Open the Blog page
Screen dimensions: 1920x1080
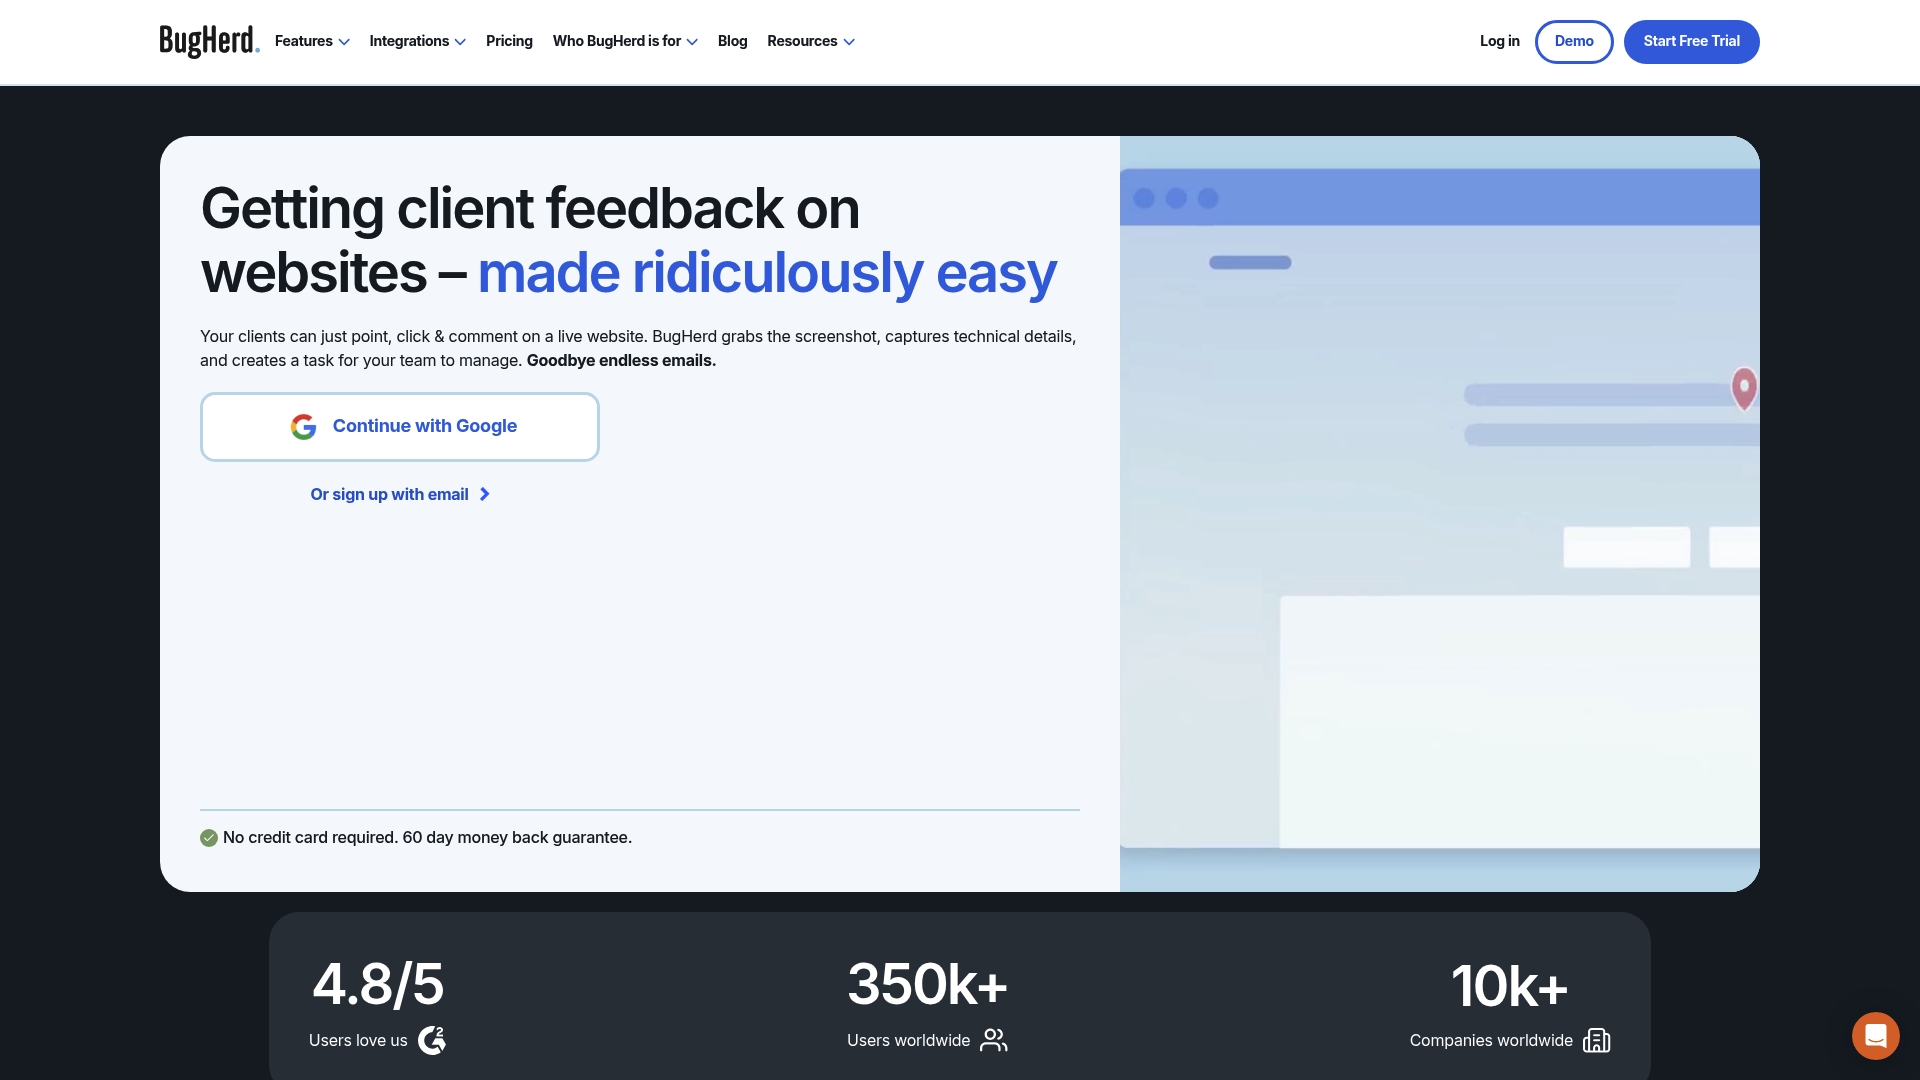(x=732, y=41)
